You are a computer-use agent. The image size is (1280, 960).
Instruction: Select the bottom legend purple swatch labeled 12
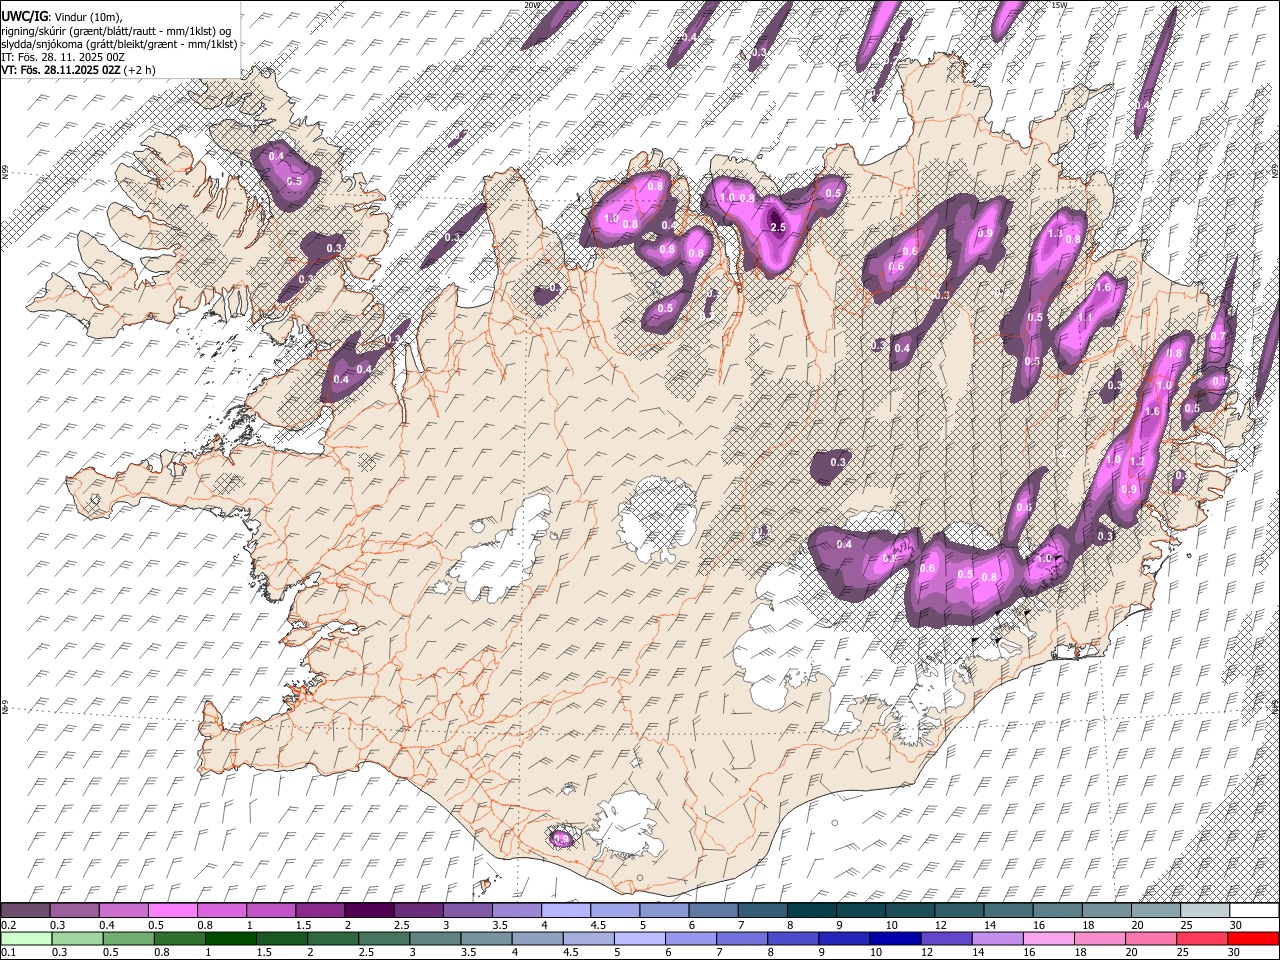pyautogui.click(x=945, y=938)
